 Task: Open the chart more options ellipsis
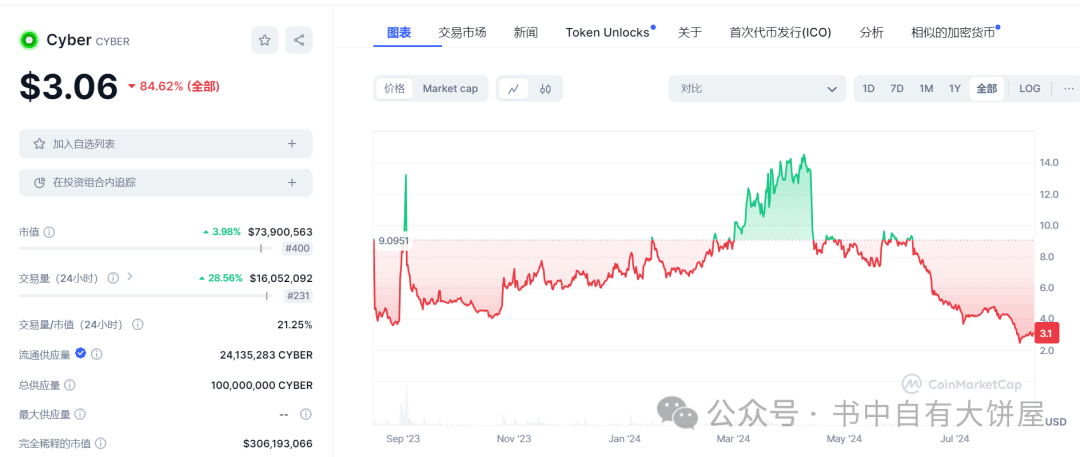pos(1068,89)
